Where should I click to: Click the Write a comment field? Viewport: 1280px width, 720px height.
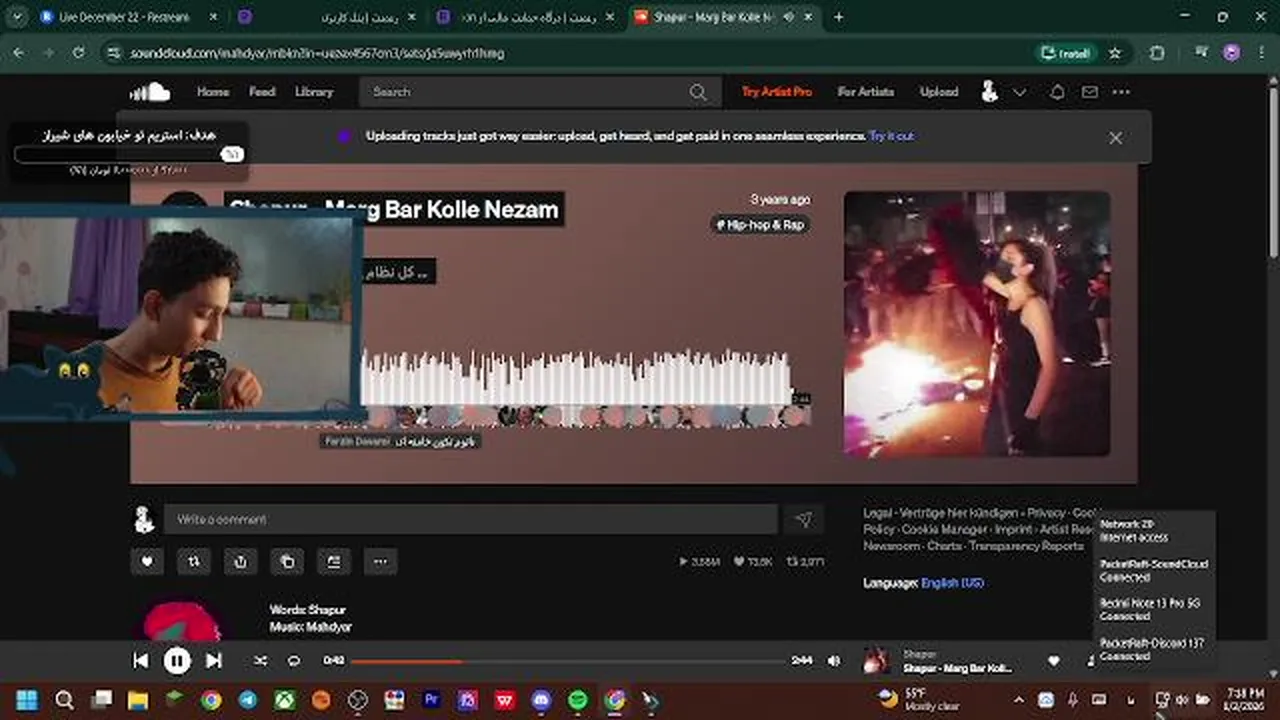pos(470,519)
